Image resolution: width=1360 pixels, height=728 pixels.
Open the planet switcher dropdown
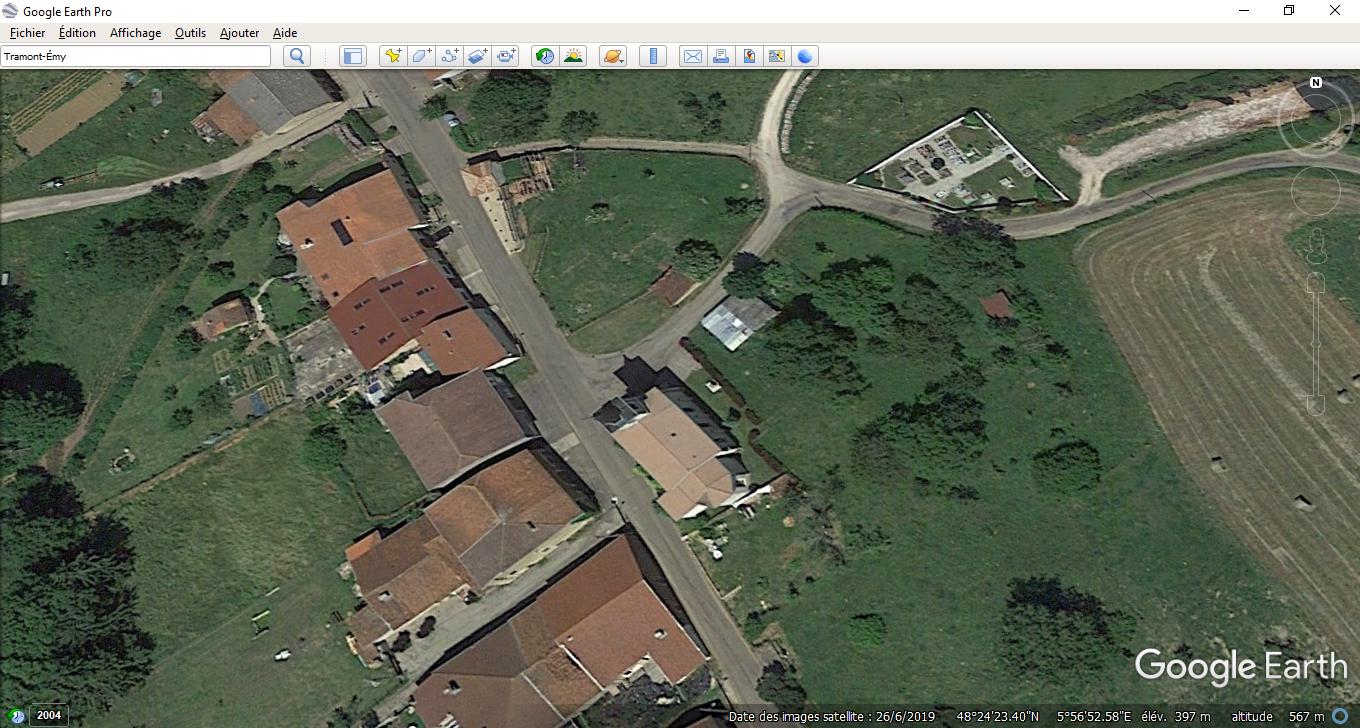coord(613,56)
